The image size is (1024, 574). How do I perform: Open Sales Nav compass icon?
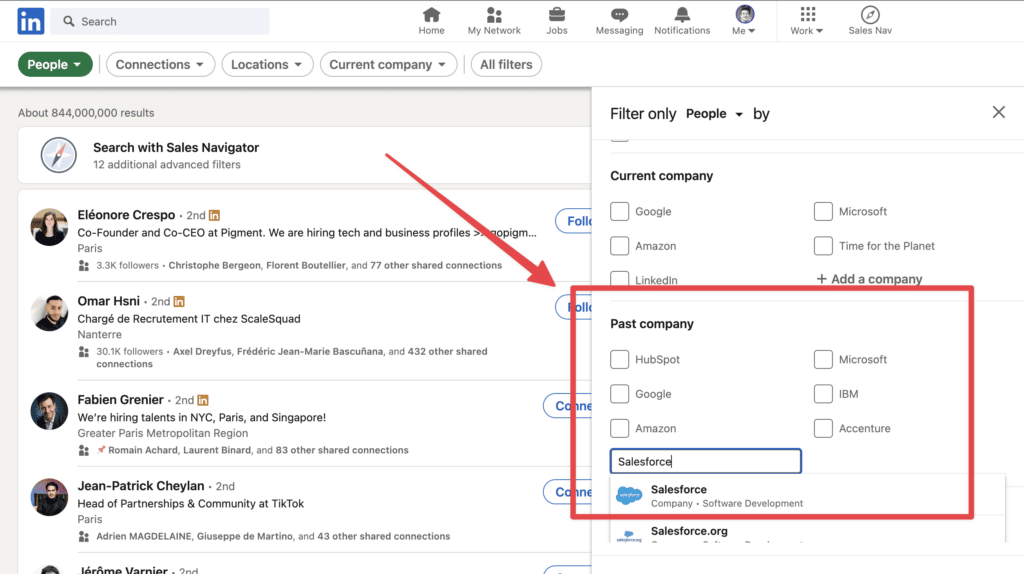[870, 14]
